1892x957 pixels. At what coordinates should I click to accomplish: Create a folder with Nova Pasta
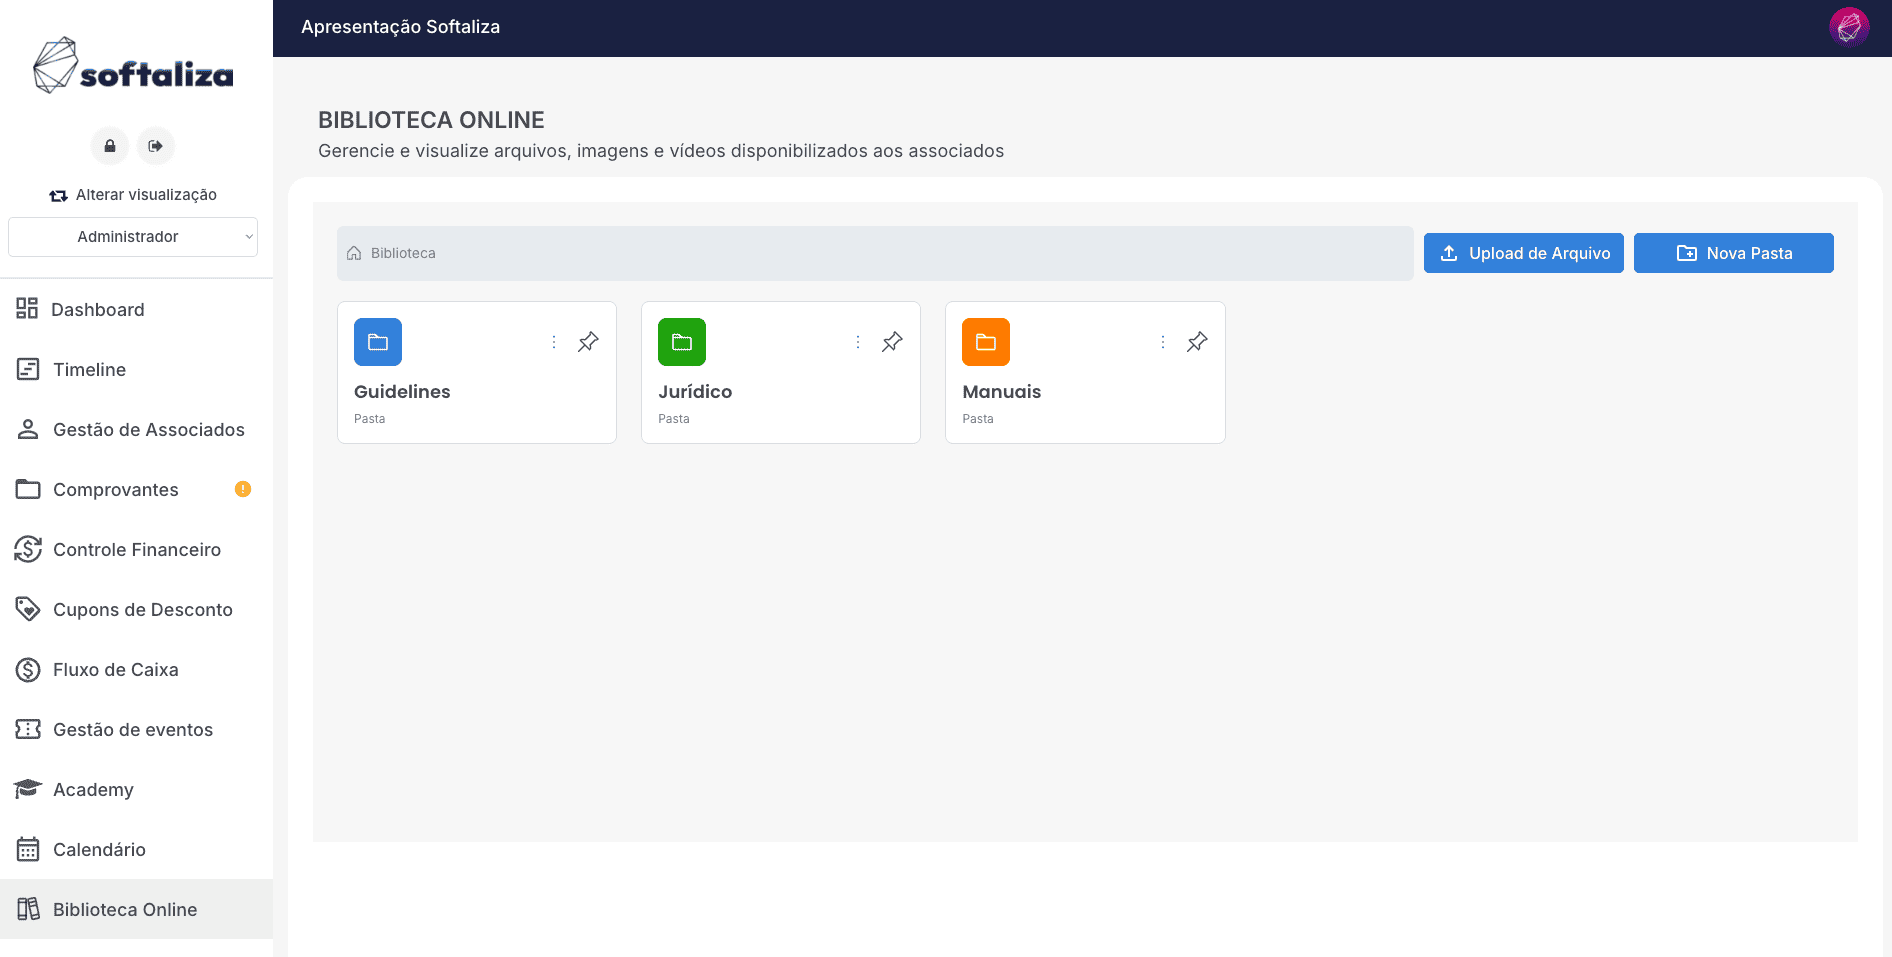(1733, 253)
